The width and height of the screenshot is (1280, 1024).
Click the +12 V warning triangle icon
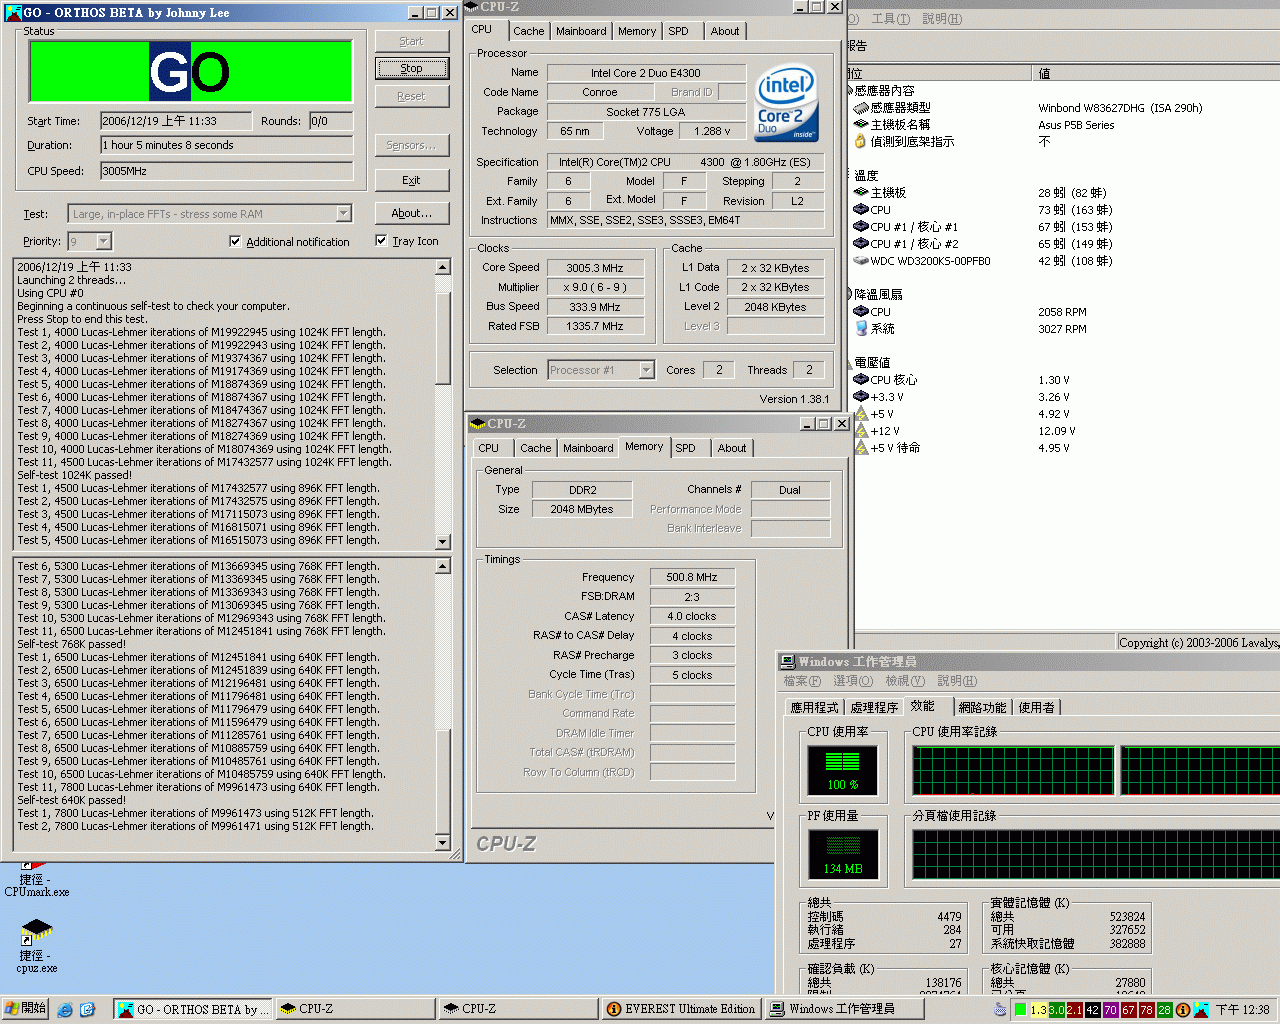point(861,431)
